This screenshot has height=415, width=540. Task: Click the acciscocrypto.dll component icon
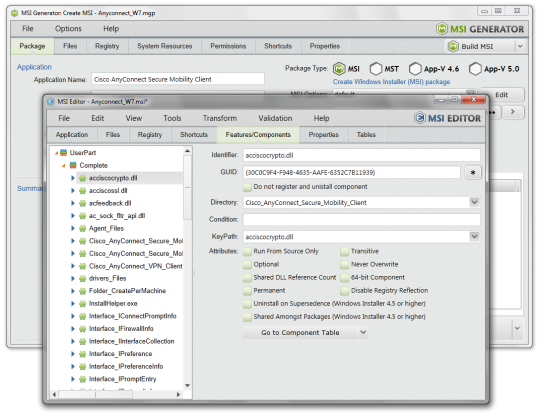pos(82,178)
